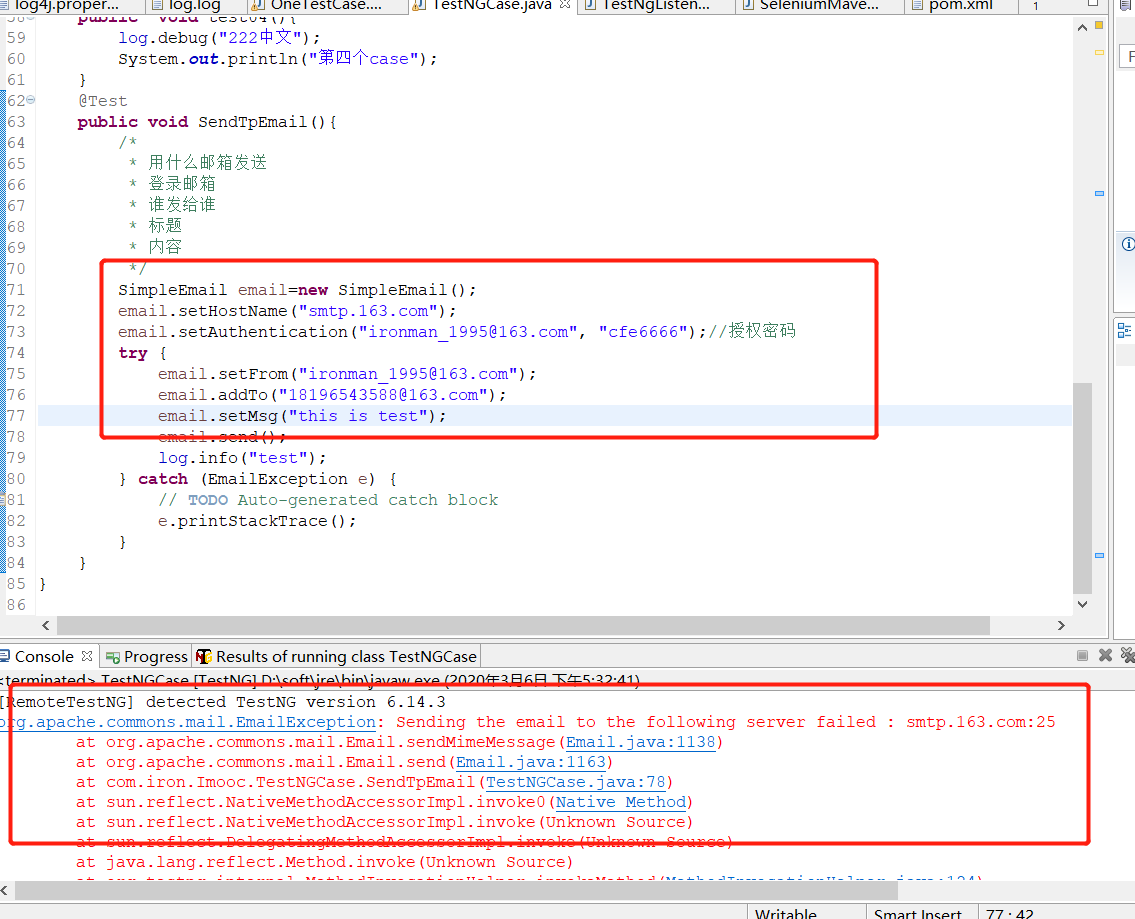This screenshot has width=1135, height=919.
Task: Open the log.log editor tab
Action: coord(194,6)
